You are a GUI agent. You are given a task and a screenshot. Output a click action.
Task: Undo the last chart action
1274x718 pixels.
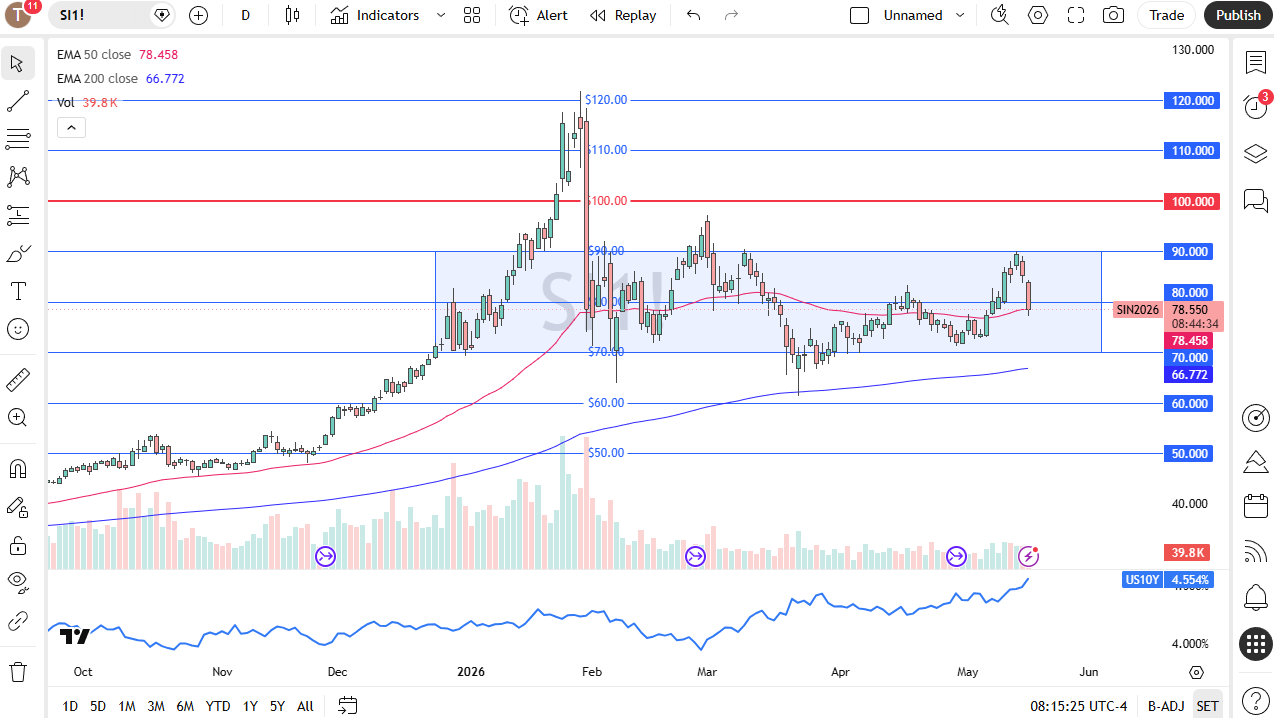693,15
